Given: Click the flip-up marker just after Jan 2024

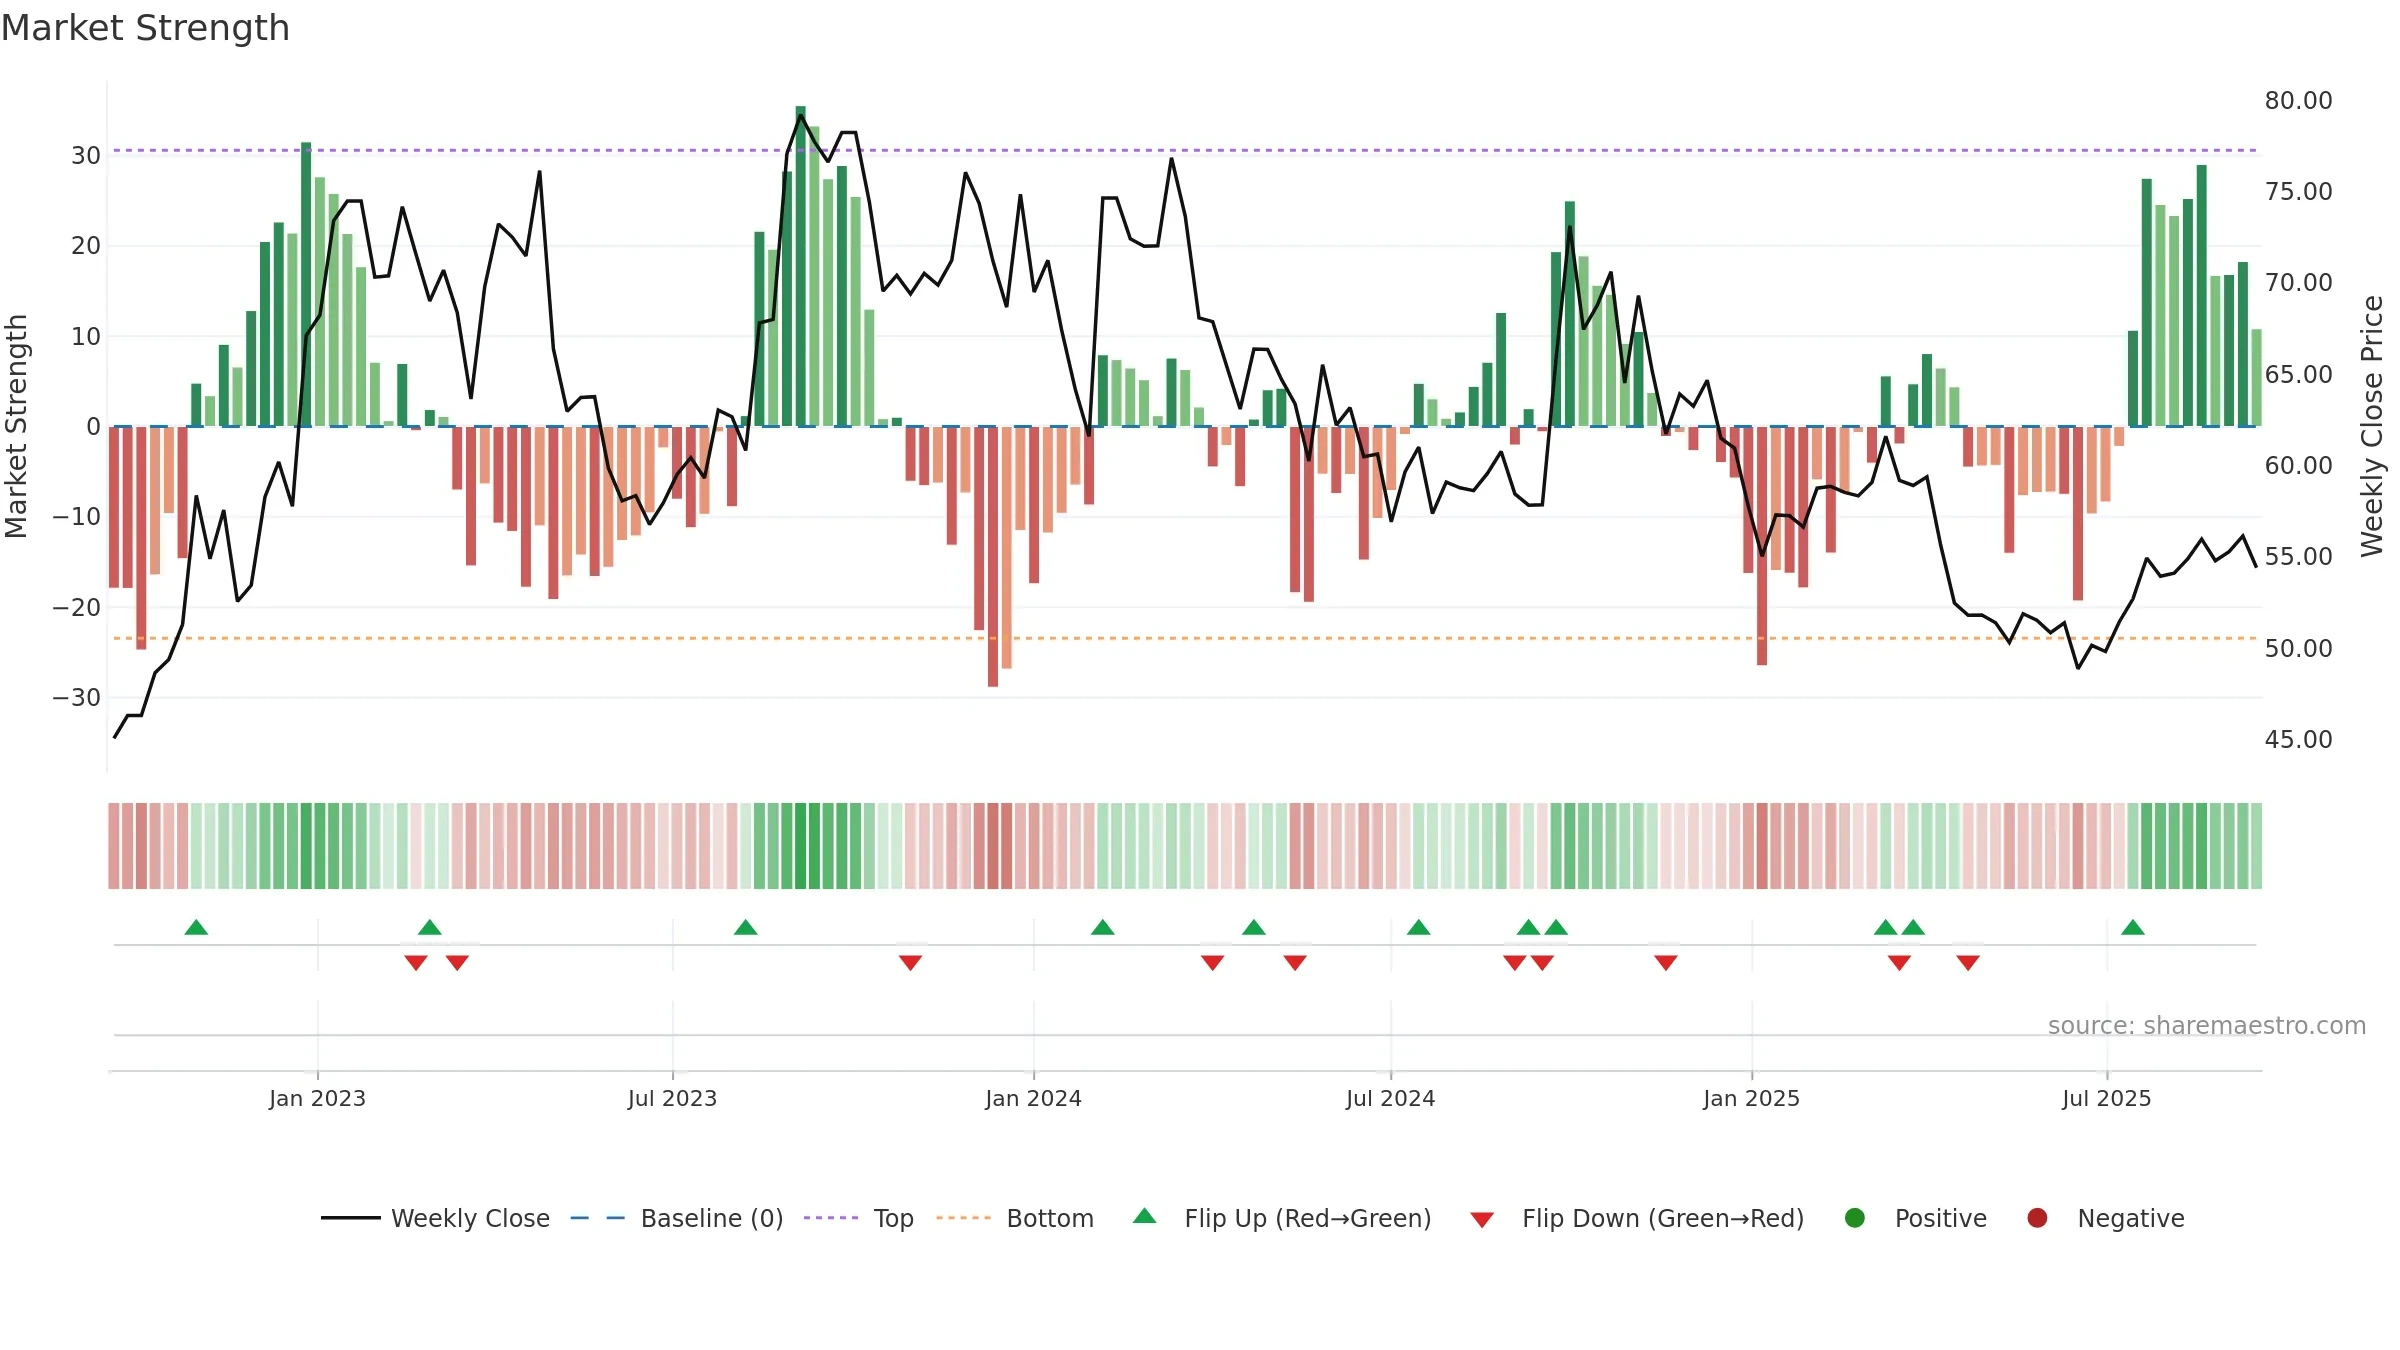Looking at the screenshot, I should tap(1102, 927).
